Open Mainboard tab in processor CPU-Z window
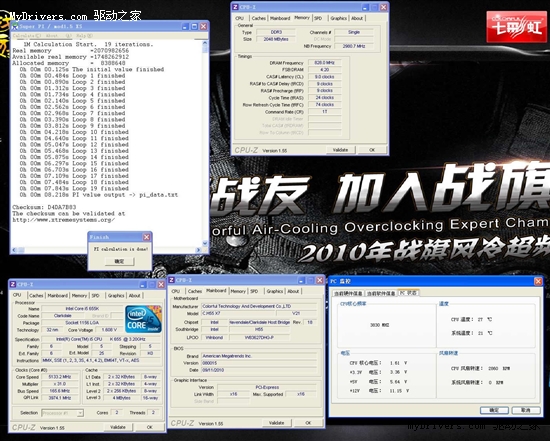This screenshot has height=441, width=550. pos(58,296)
